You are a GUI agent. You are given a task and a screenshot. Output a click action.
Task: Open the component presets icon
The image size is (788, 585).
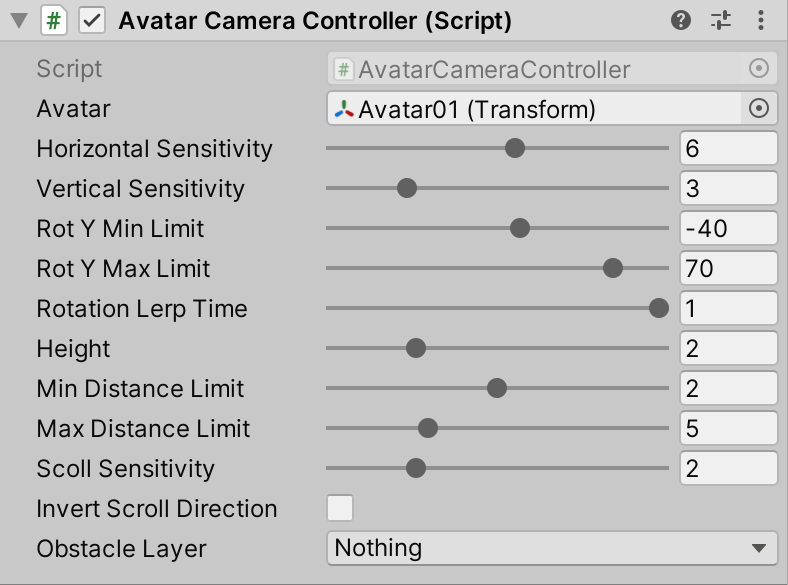pyautogui.click(x=721, y=20)
